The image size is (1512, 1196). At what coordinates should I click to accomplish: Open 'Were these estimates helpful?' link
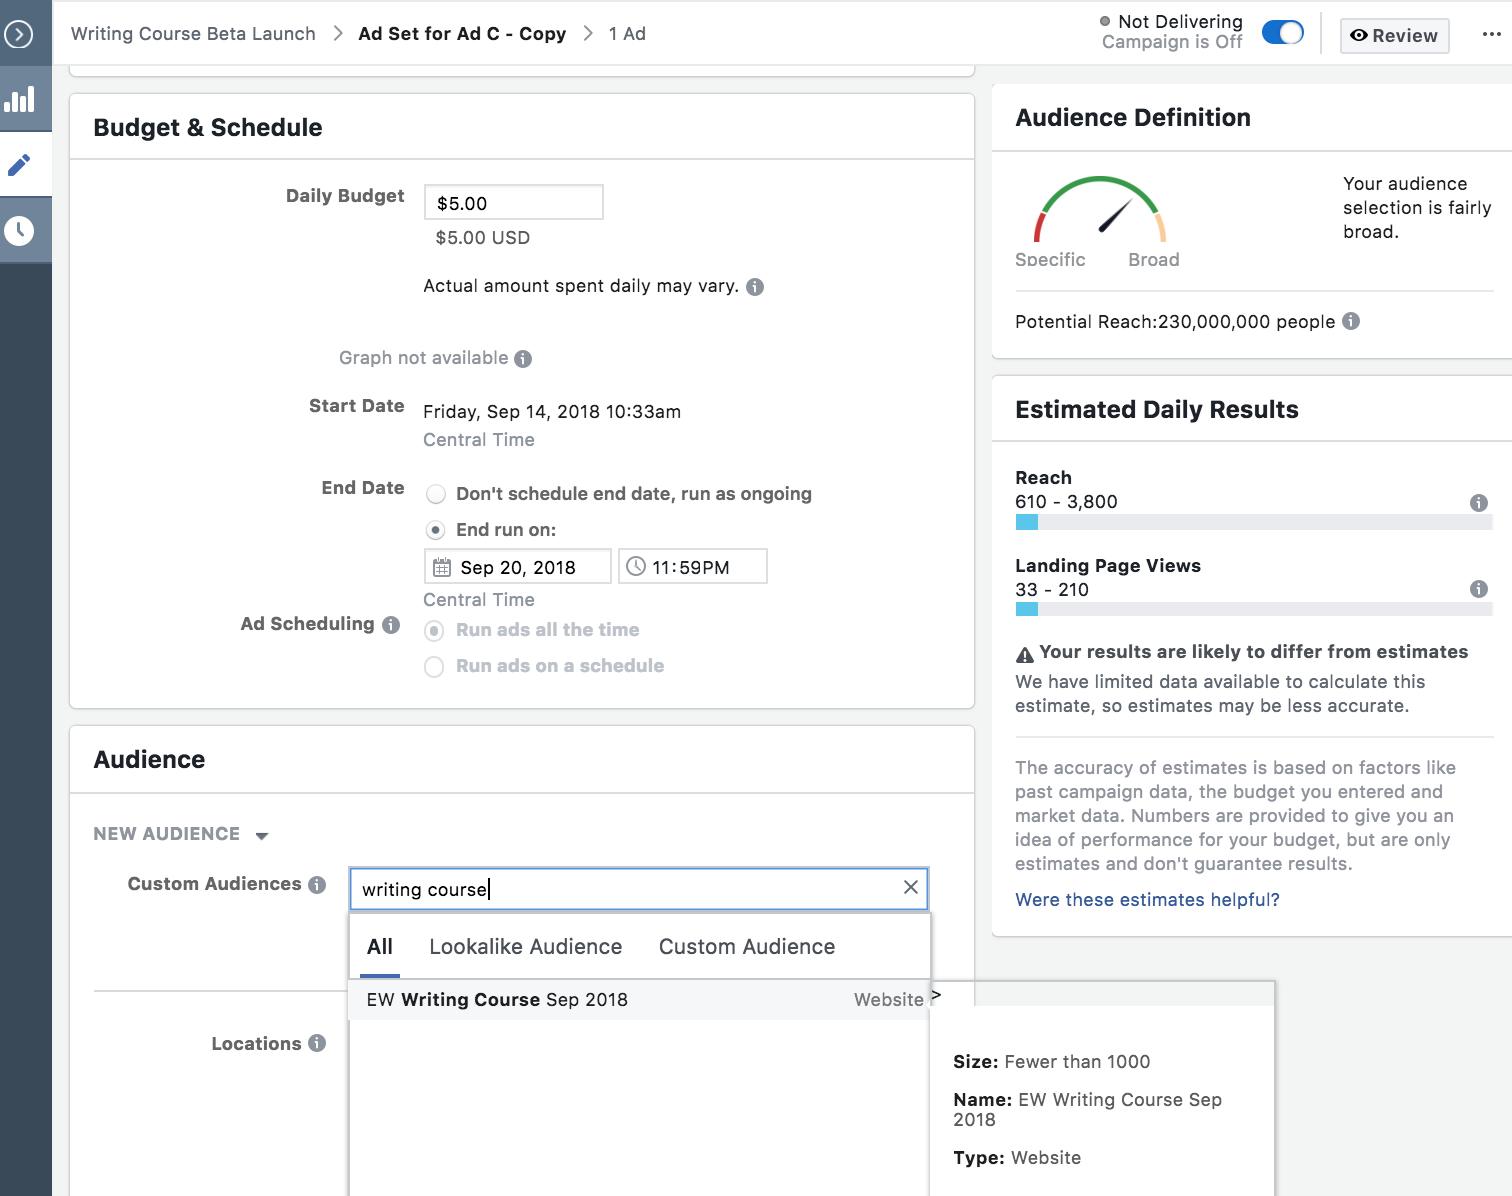1147,900
